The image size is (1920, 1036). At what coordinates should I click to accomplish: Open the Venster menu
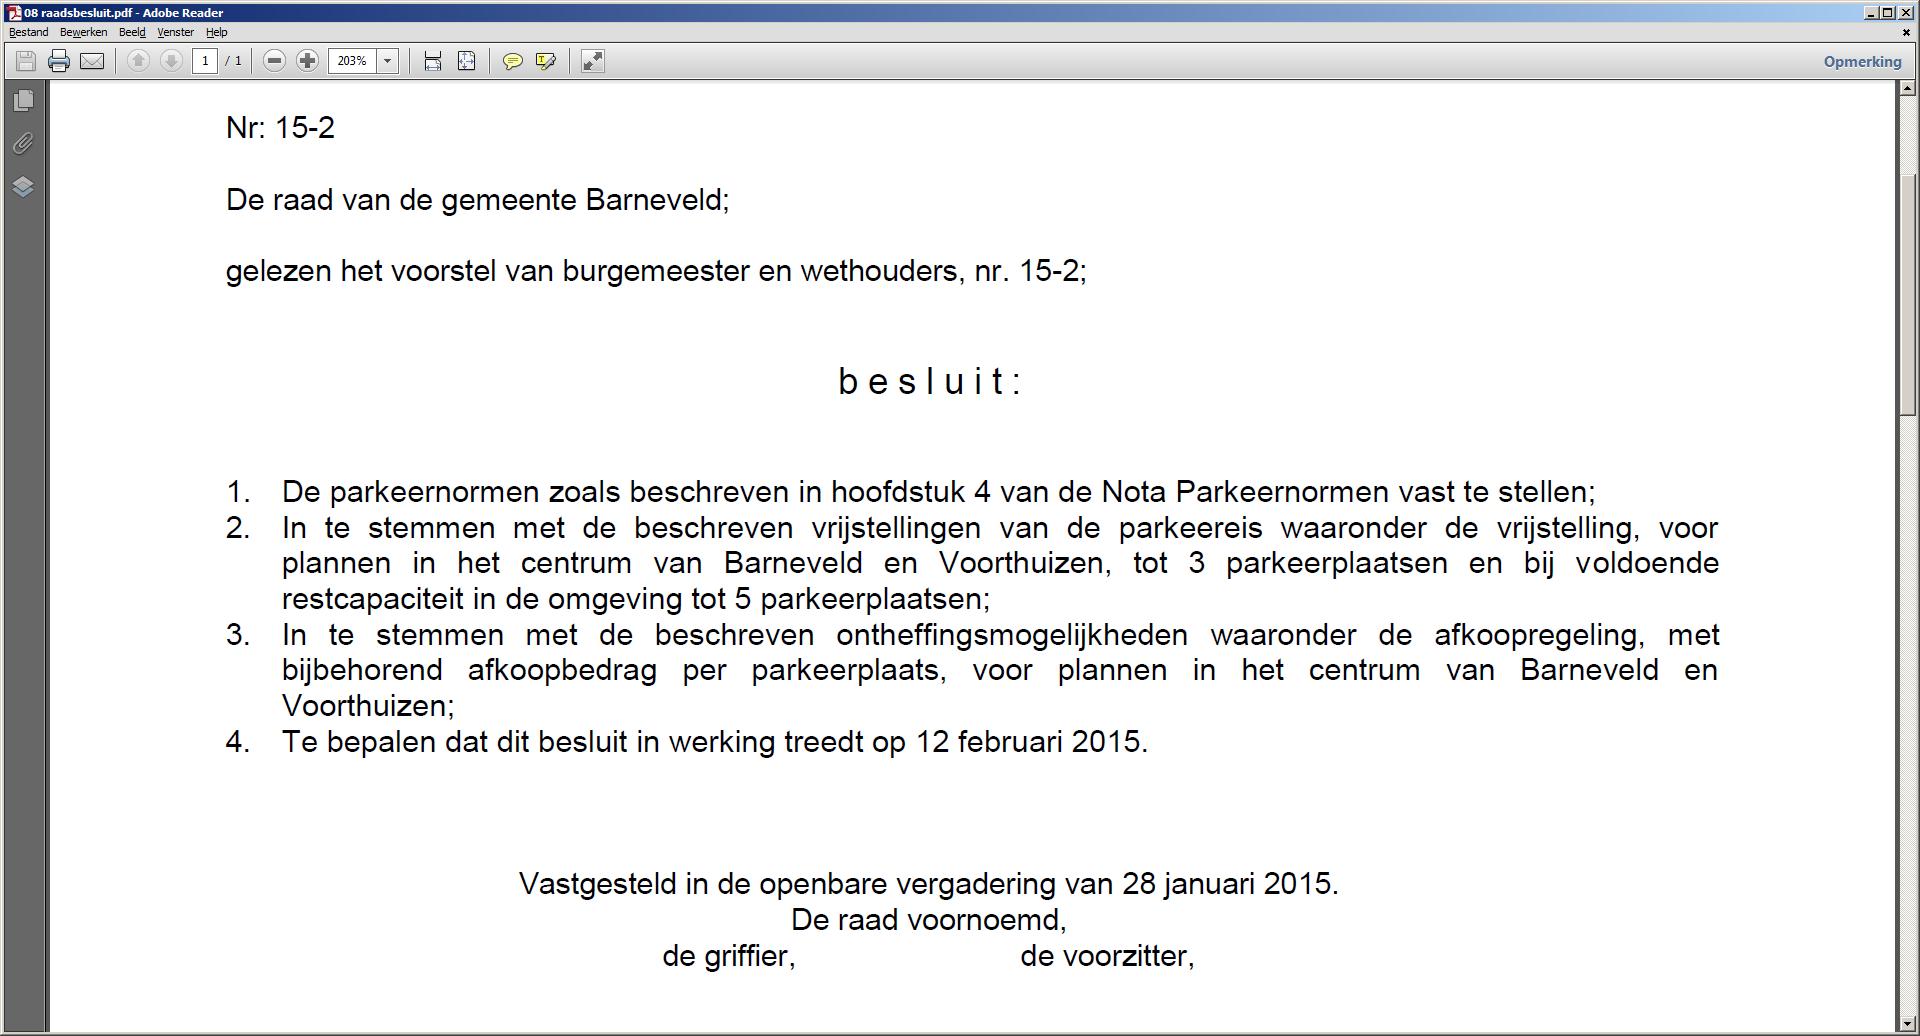point(175,32)
